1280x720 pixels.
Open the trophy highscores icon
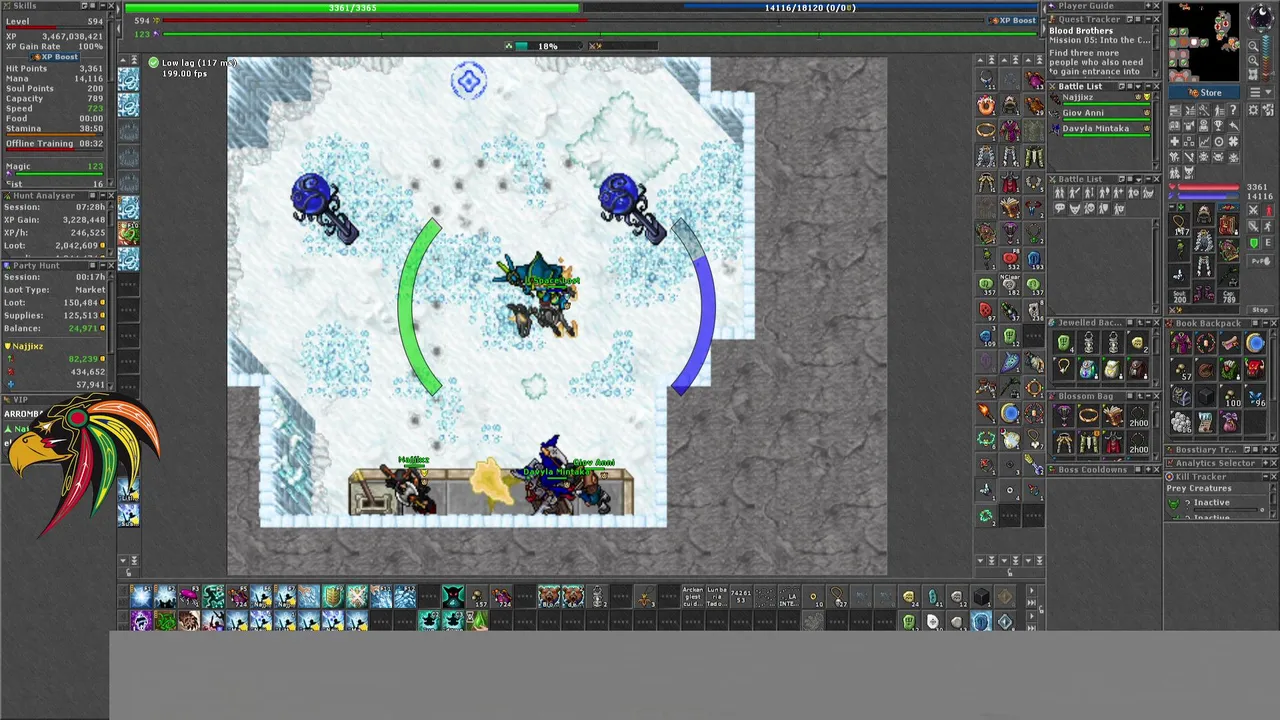click(1218, 125)
